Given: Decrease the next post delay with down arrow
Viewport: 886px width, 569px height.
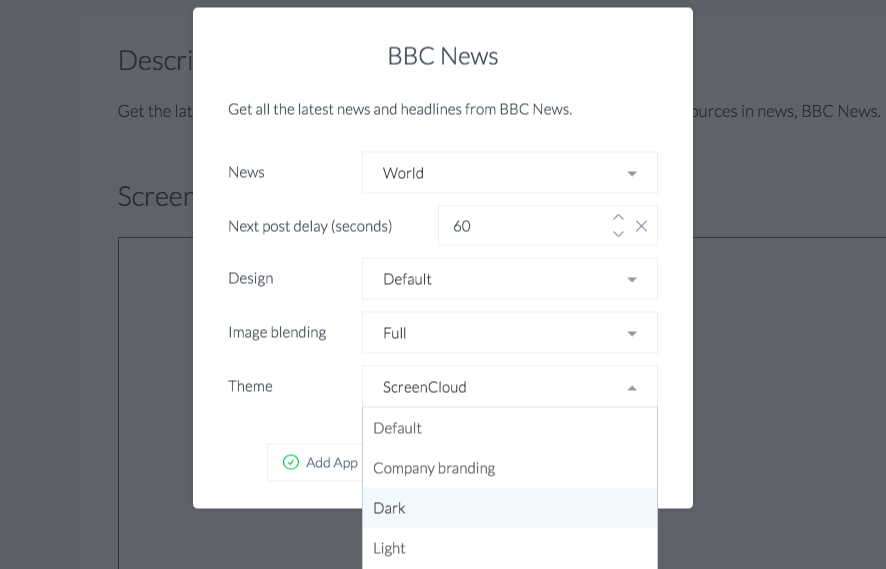Looking at the screenshot, I should tap(618, 234).
